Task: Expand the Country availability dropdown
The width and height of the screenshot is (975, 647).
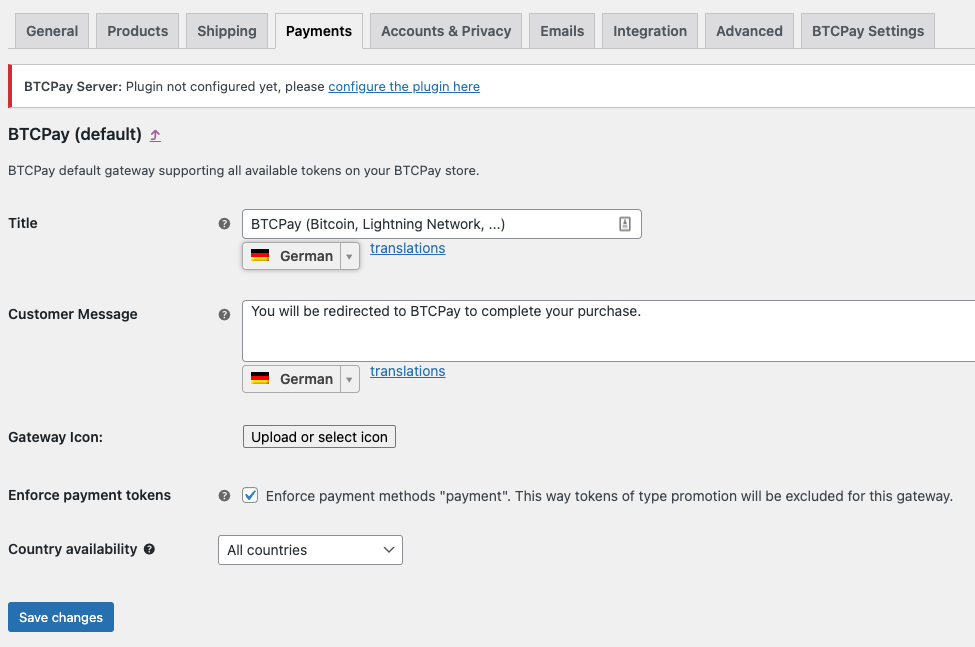Action: pyautogui.click(x=310, y=550)
